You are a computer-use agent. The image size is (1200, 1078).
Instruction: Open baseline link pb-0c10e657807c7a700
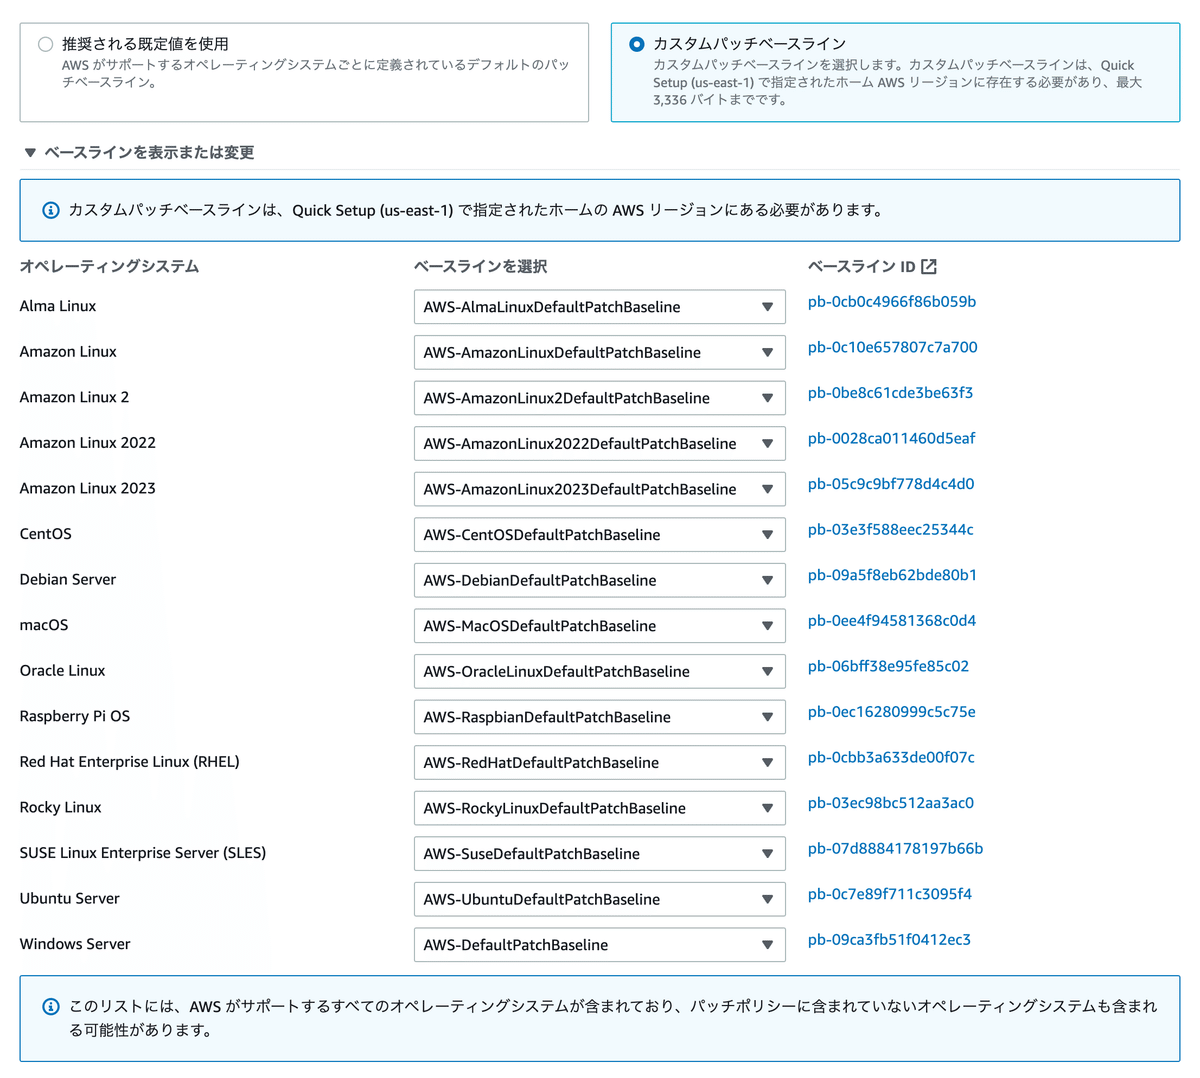click(x=893, y=347)
